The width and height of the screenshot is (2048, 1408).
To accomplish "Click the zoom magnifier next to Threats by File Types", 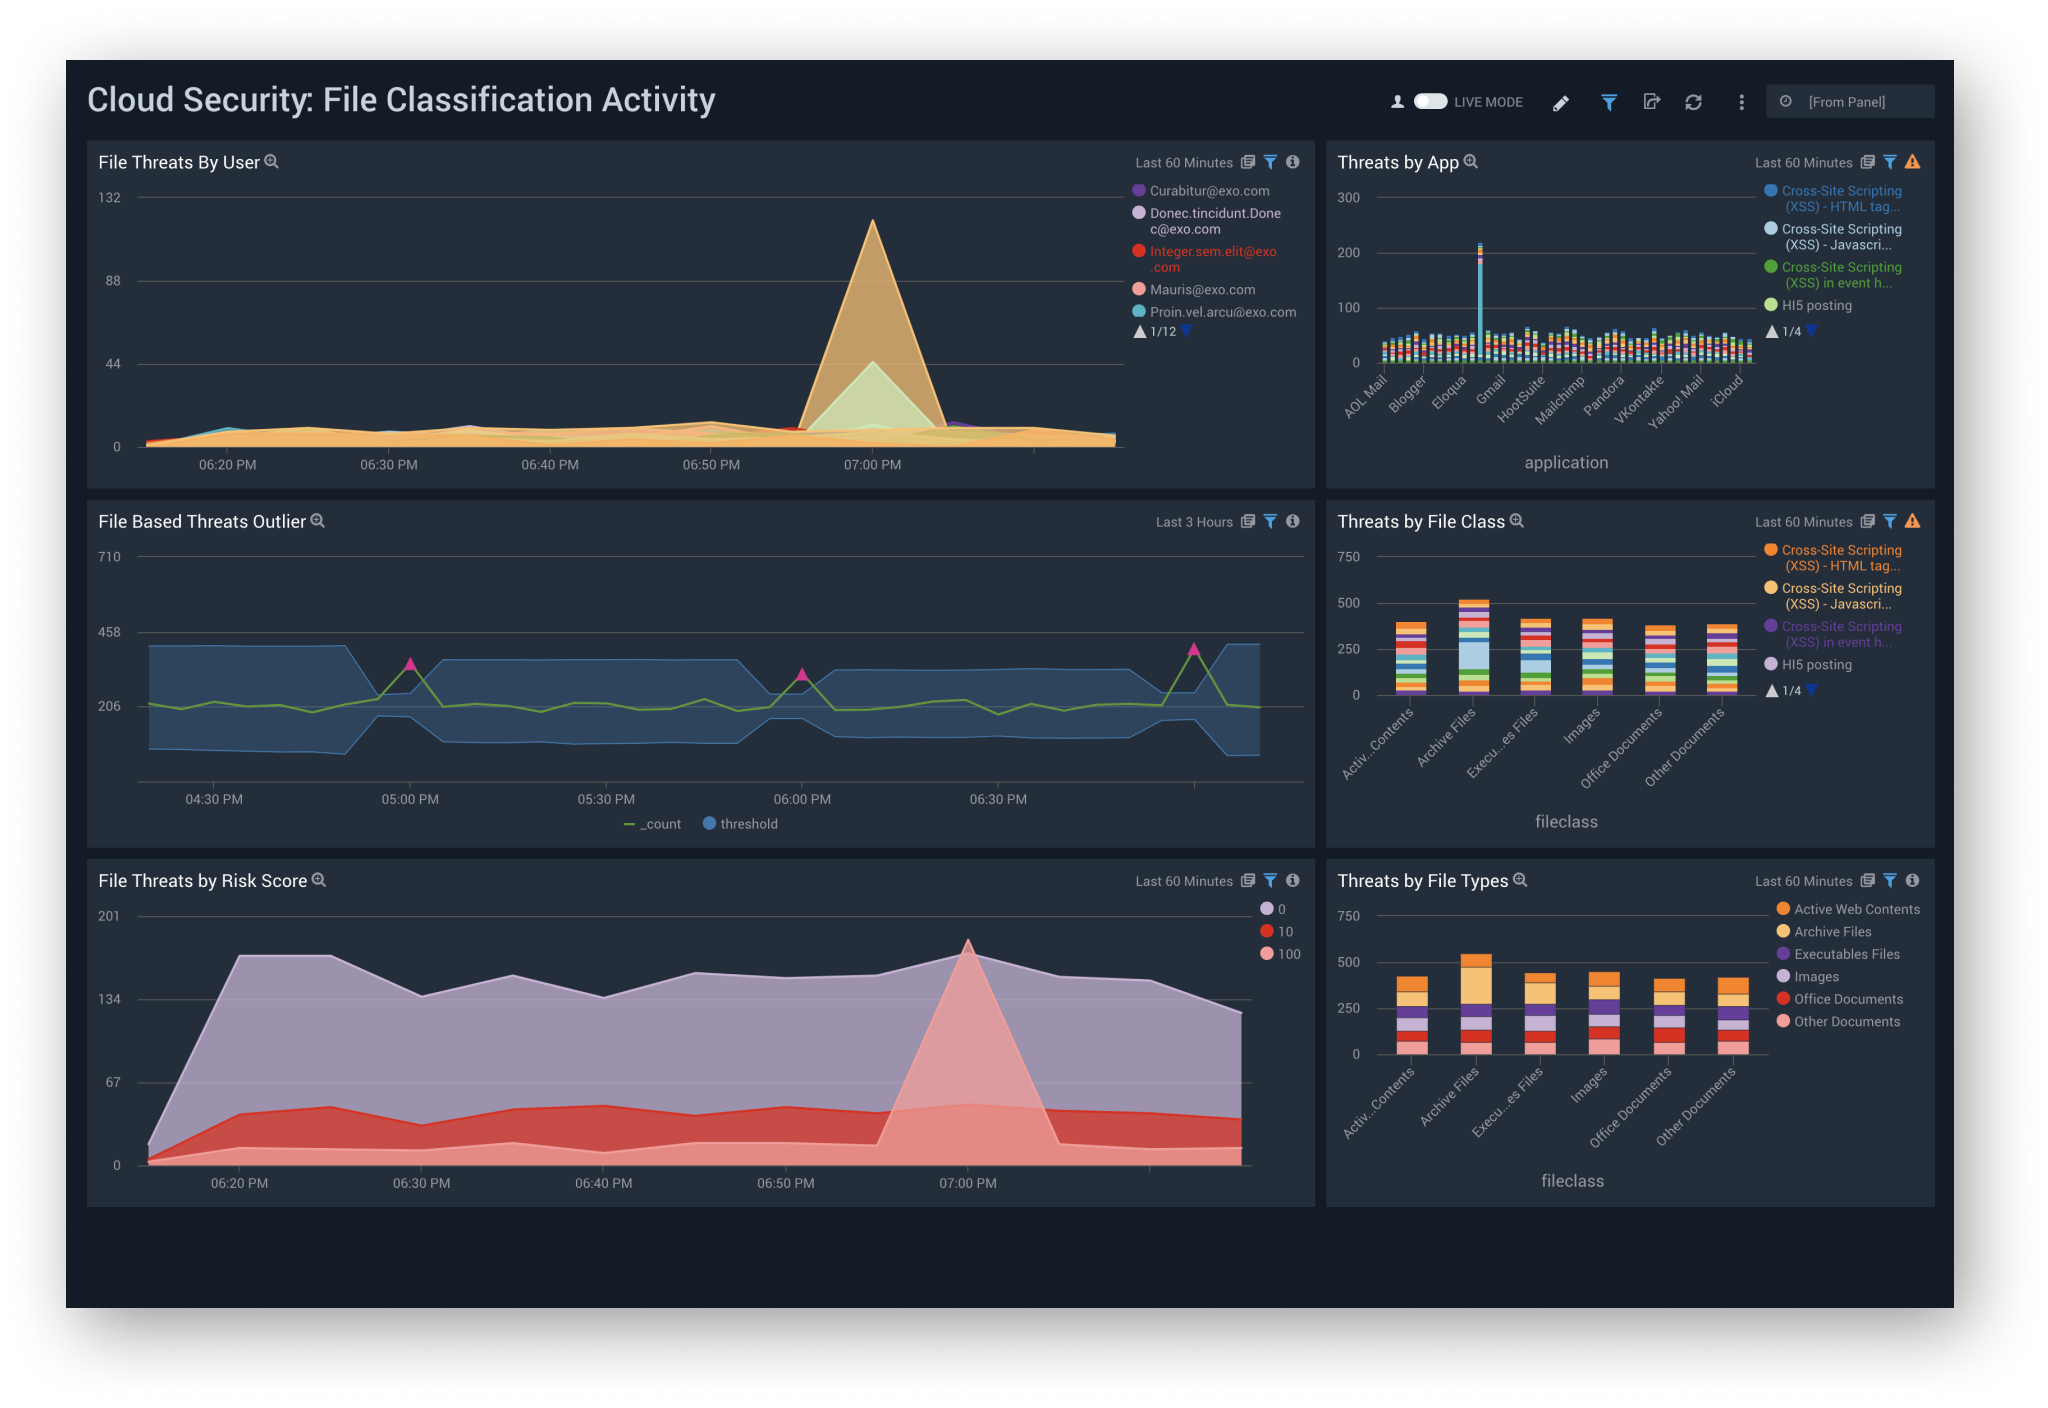I will (1520, 880).
